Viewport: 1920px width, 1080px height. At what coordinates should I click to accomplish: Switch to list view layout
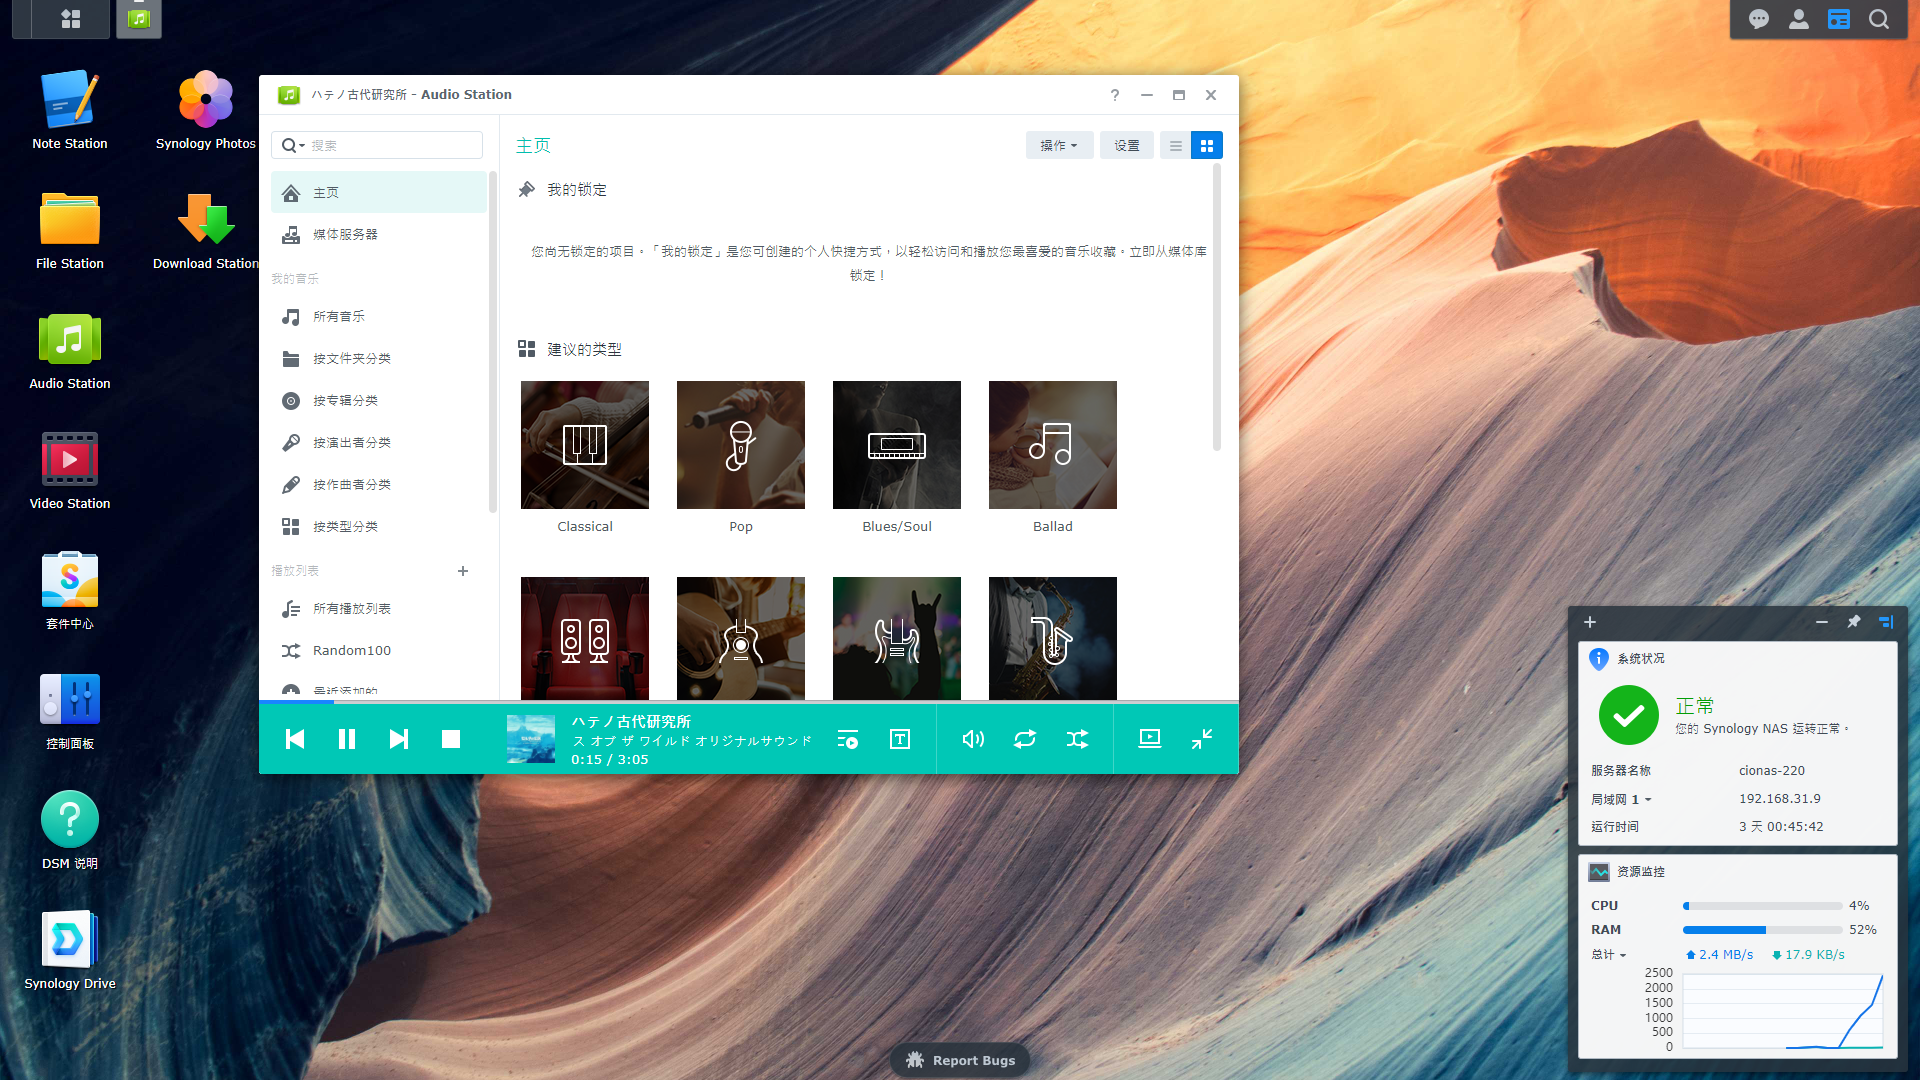tap(1176, 146)
